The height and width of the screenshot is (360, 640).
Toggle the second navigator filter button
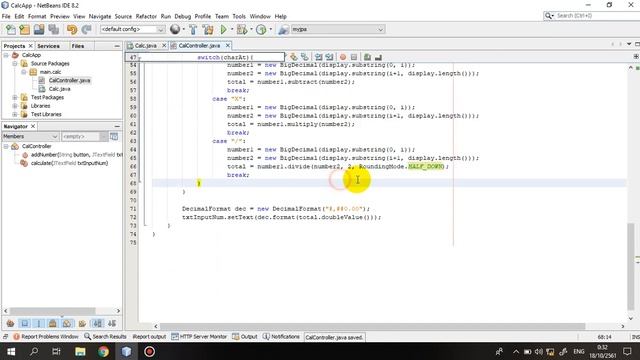[x=24, y=323]
